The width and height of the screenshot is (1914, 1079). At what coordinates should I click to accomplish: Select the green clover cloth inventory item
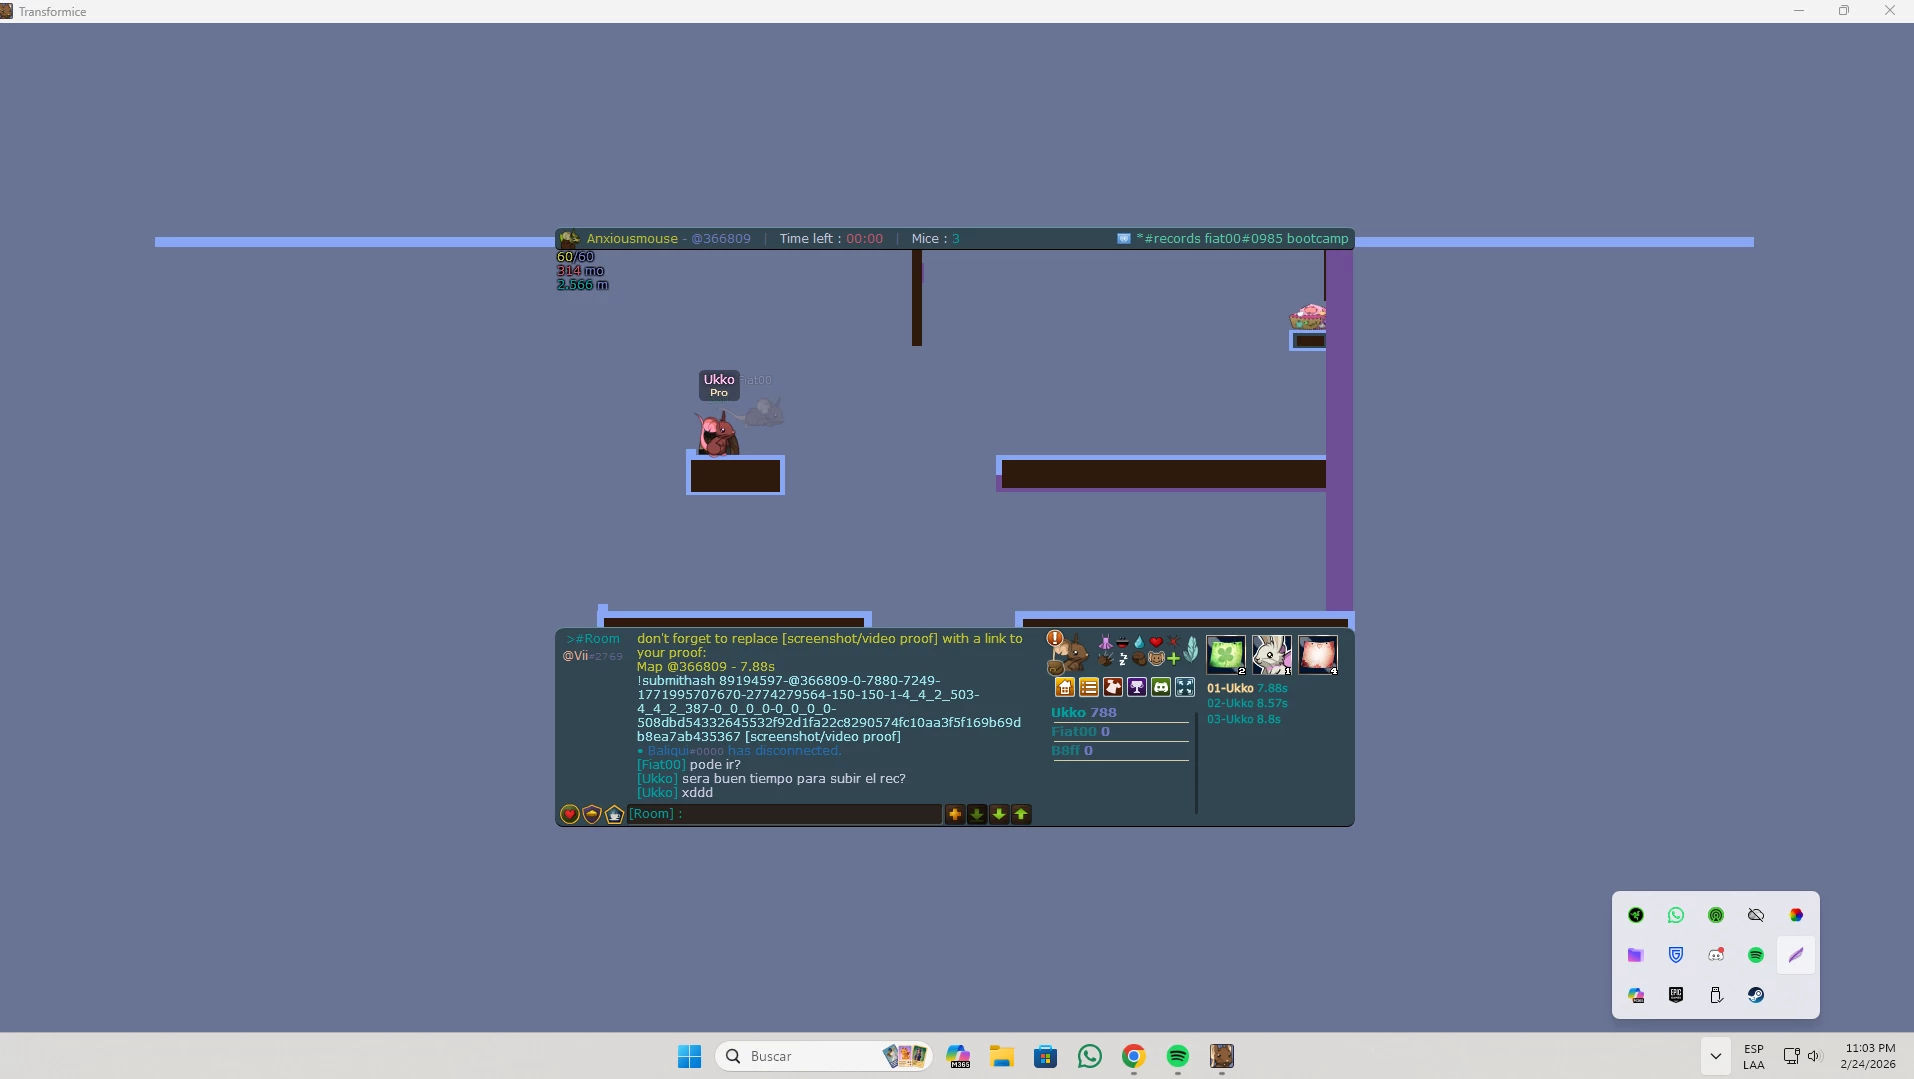[1226, 655]
